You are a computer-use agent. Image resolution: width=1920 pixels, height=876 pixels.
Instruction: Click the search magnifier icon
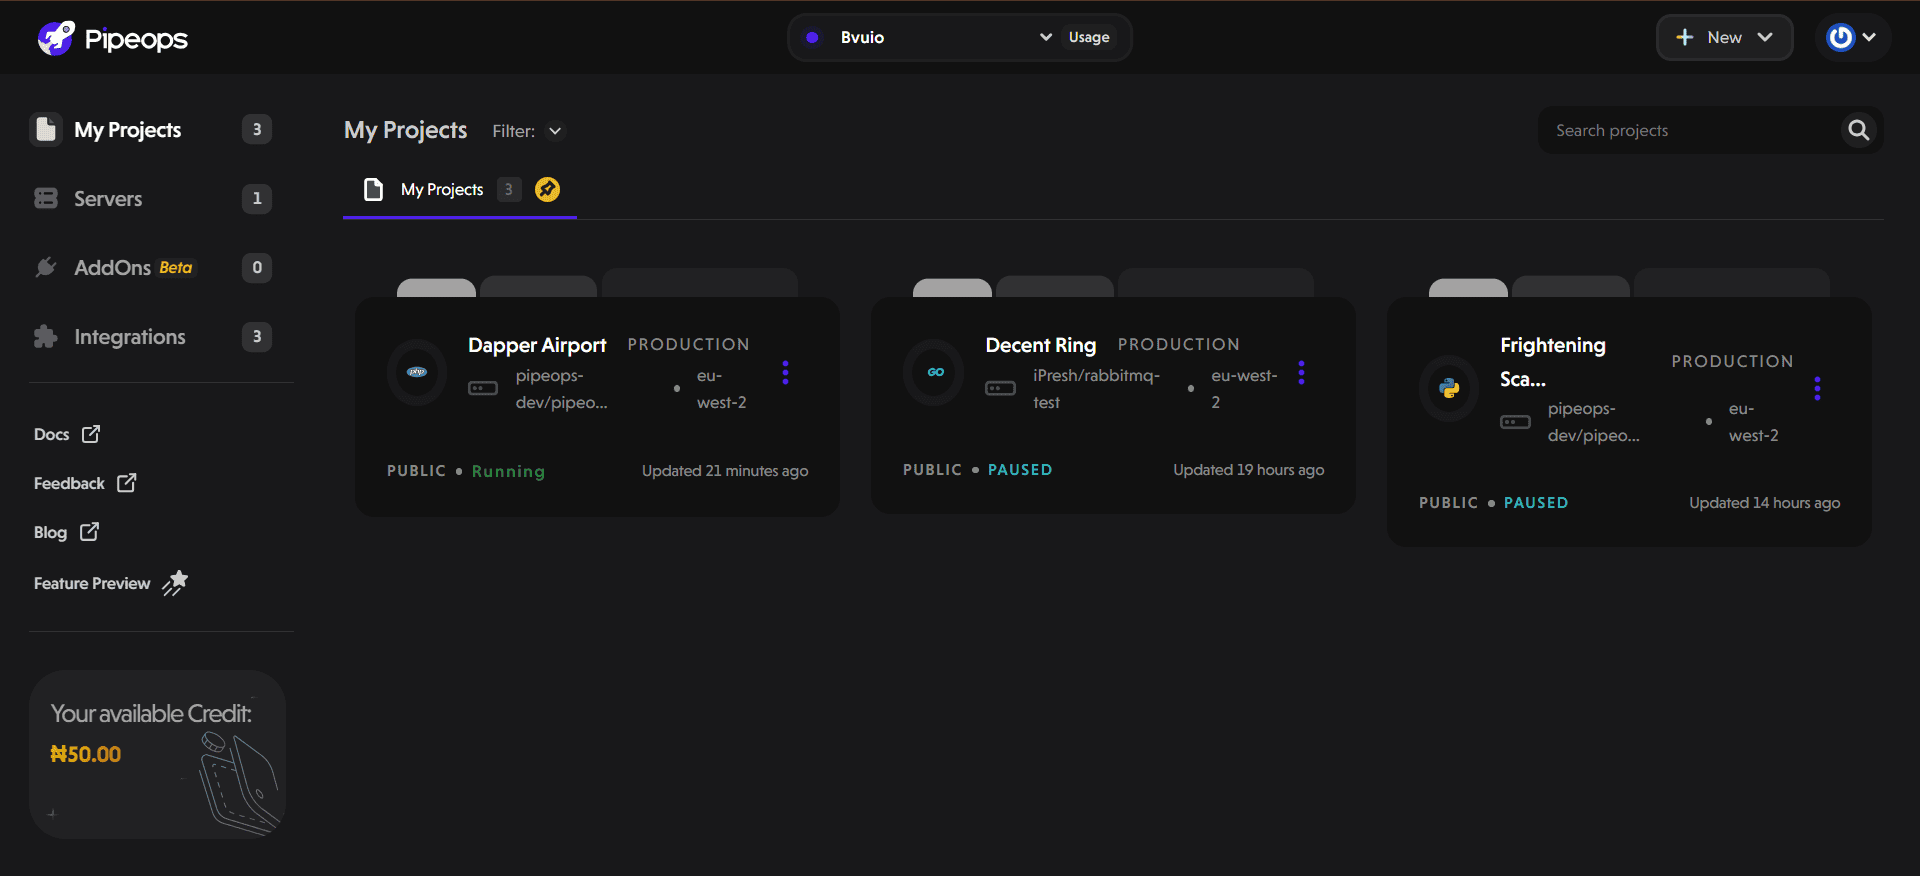point(1859,130)
